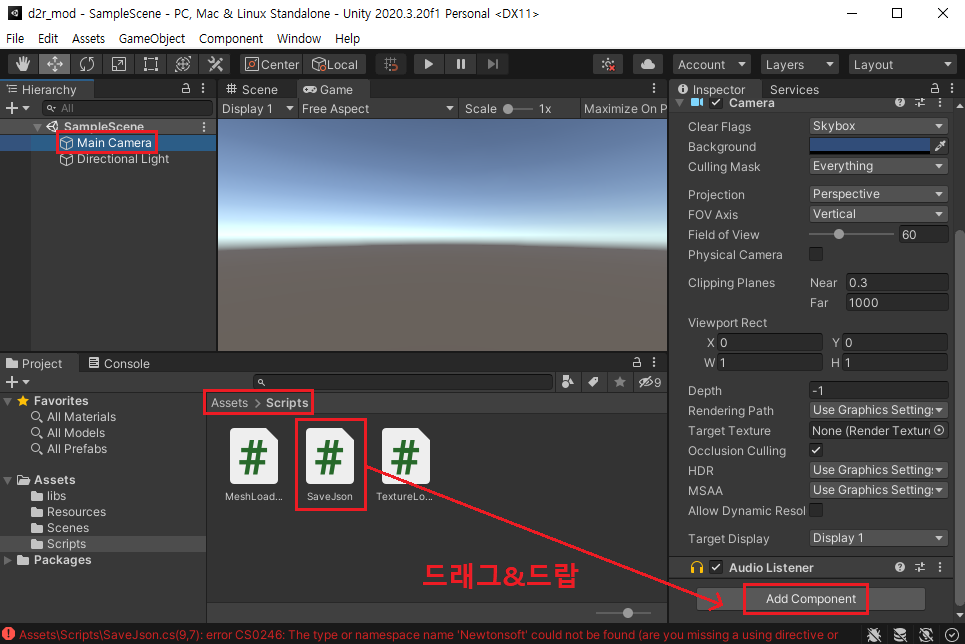Switch to the Scene tab
Screen dimensions: 965x644
[x=252, y=89]
